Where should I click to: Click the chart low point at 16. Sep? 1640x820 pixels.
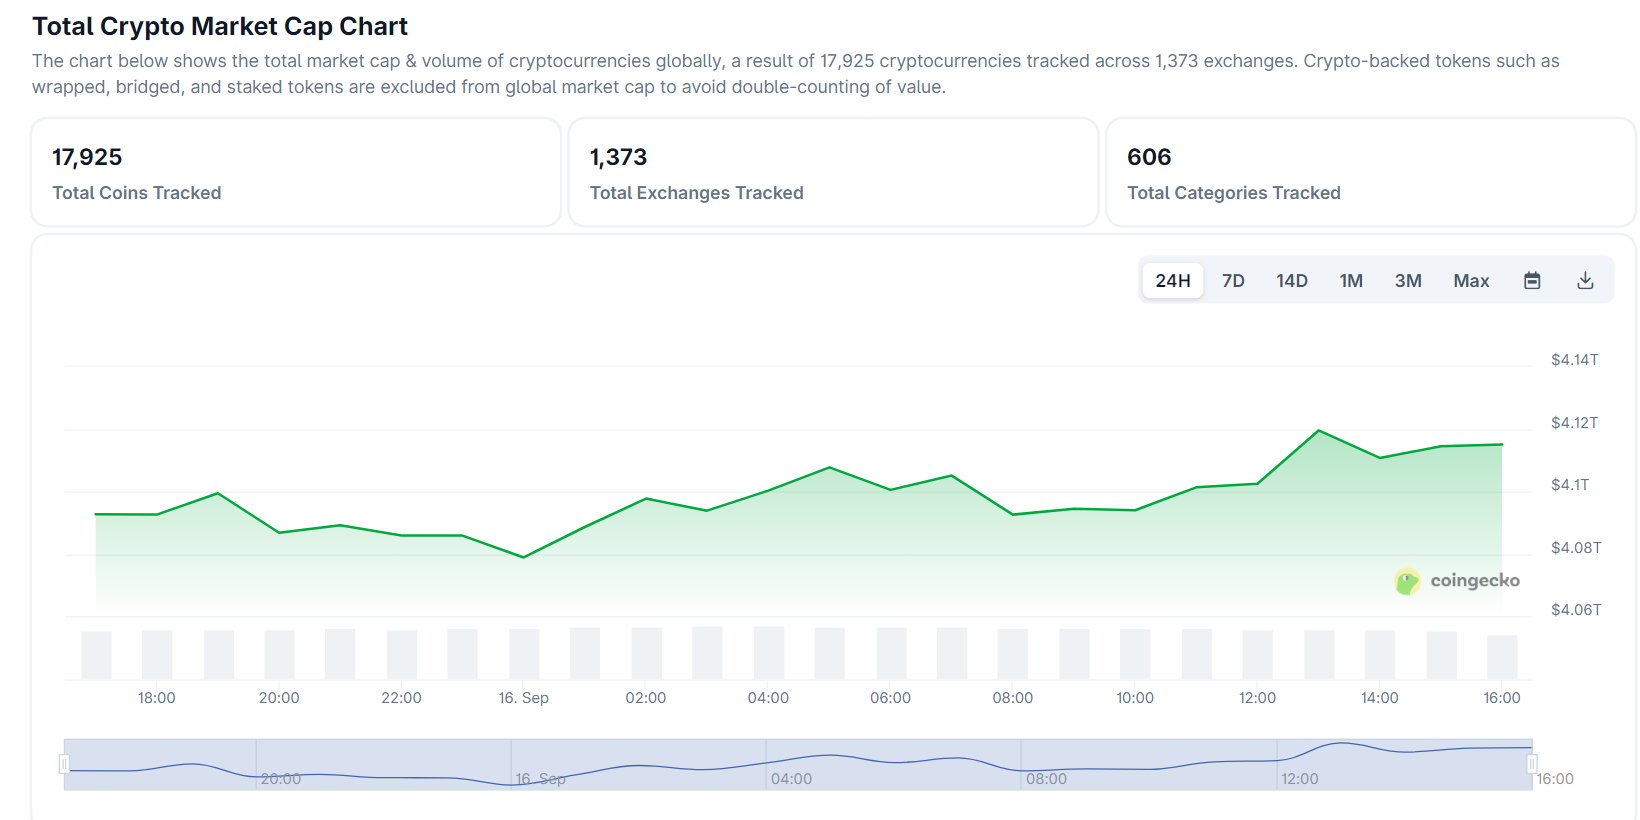coord(523,557)
